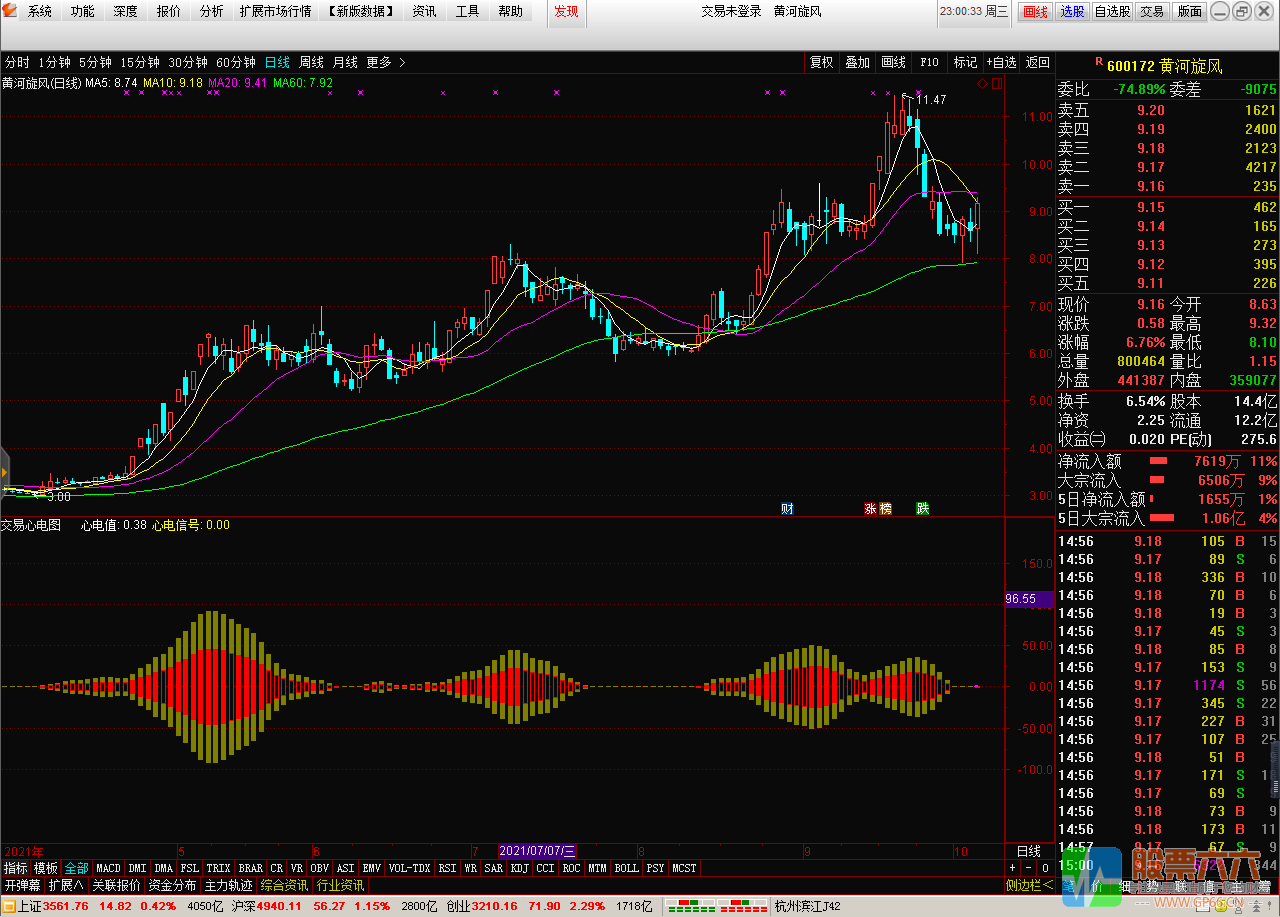The width and height of the screenshot is (1280, 917).
Task: Open the 扩展市场行情 menu
Action: 275,12
